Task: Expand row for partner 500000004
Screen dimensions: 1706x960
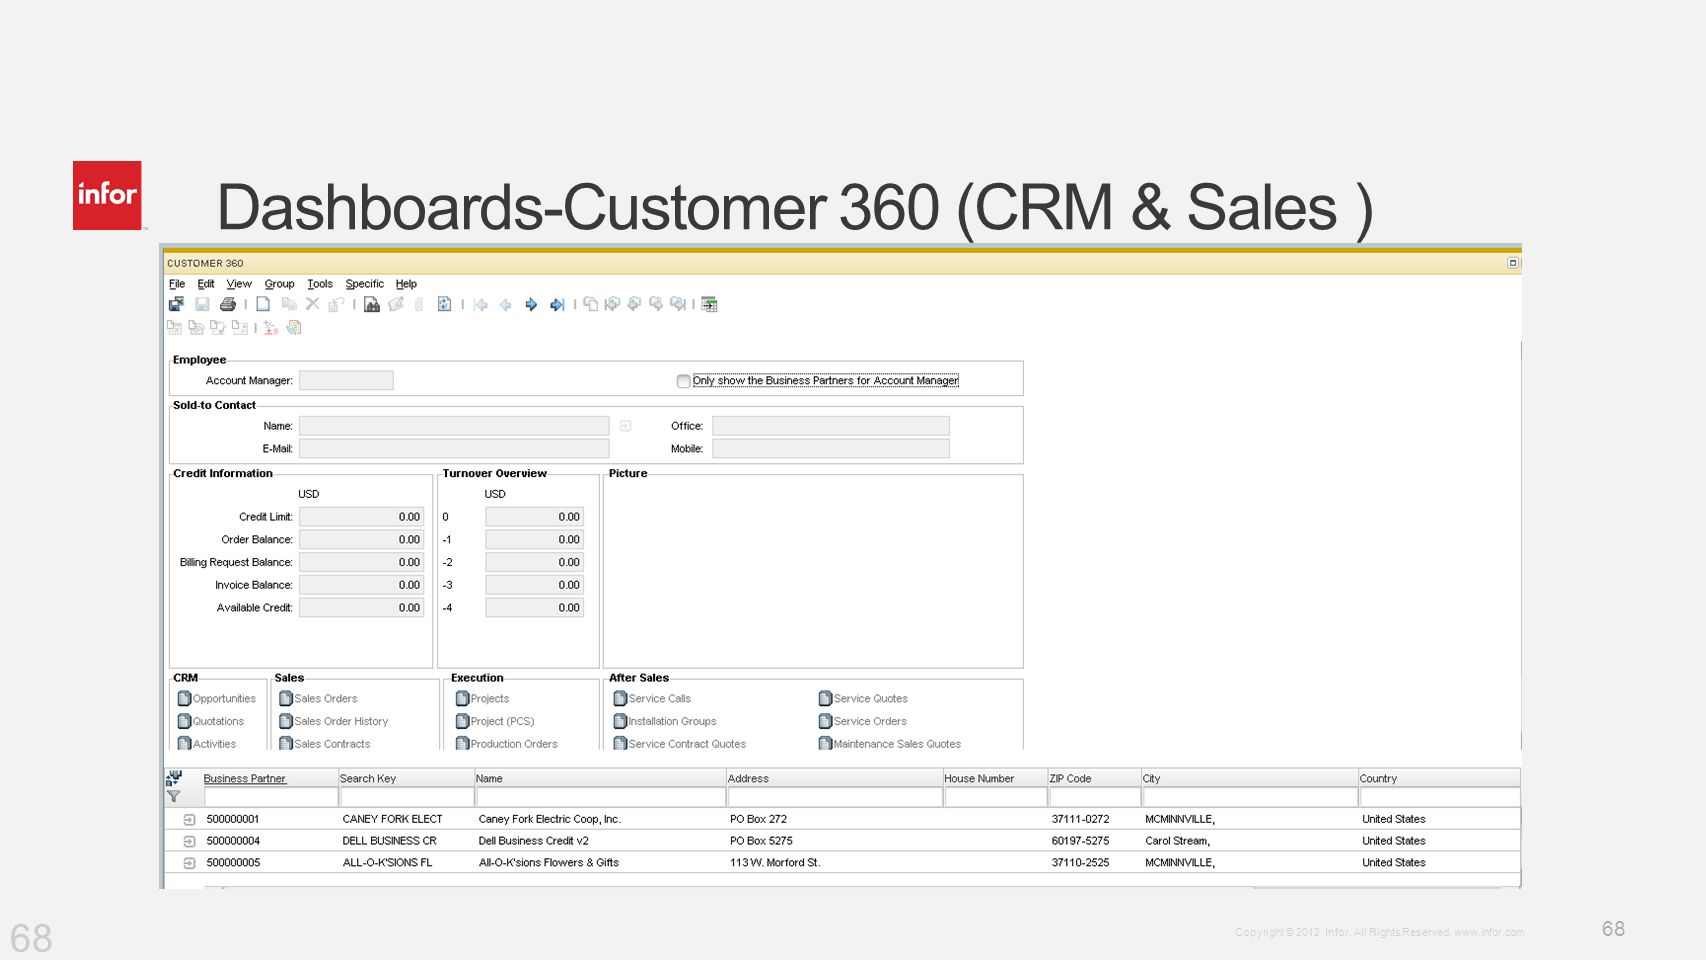Action: 189,841
